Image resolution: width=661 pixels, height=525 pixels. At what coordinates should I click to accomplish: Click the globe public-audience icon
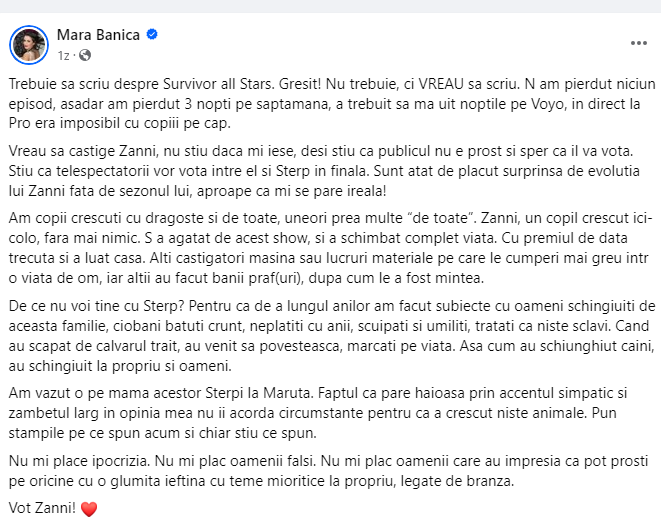pos(84,54)
